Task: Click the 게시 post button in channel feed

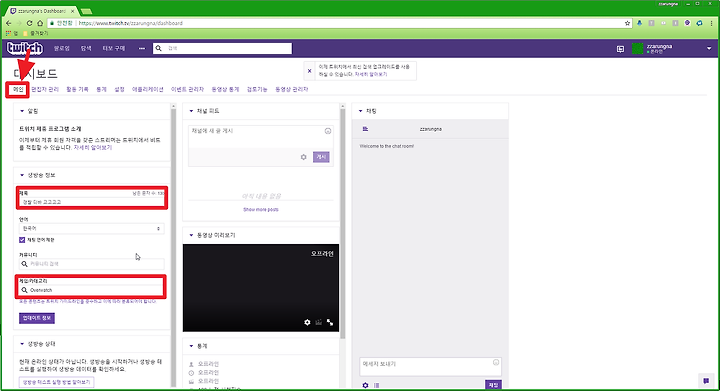Action: [321, 157]
